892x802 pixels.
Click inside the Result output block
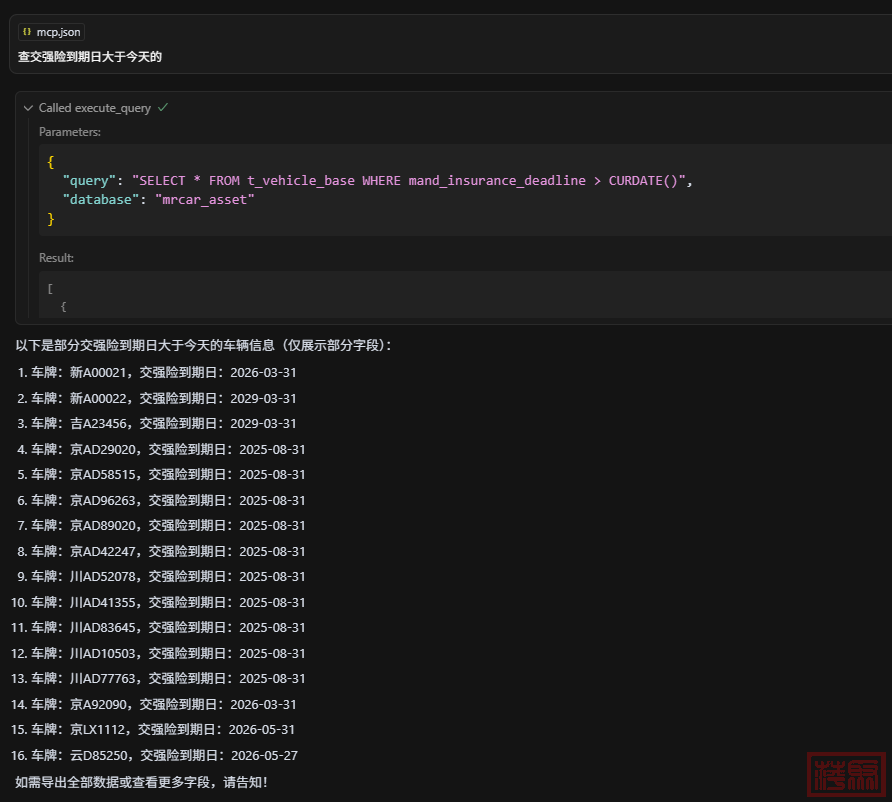(400, 297)
